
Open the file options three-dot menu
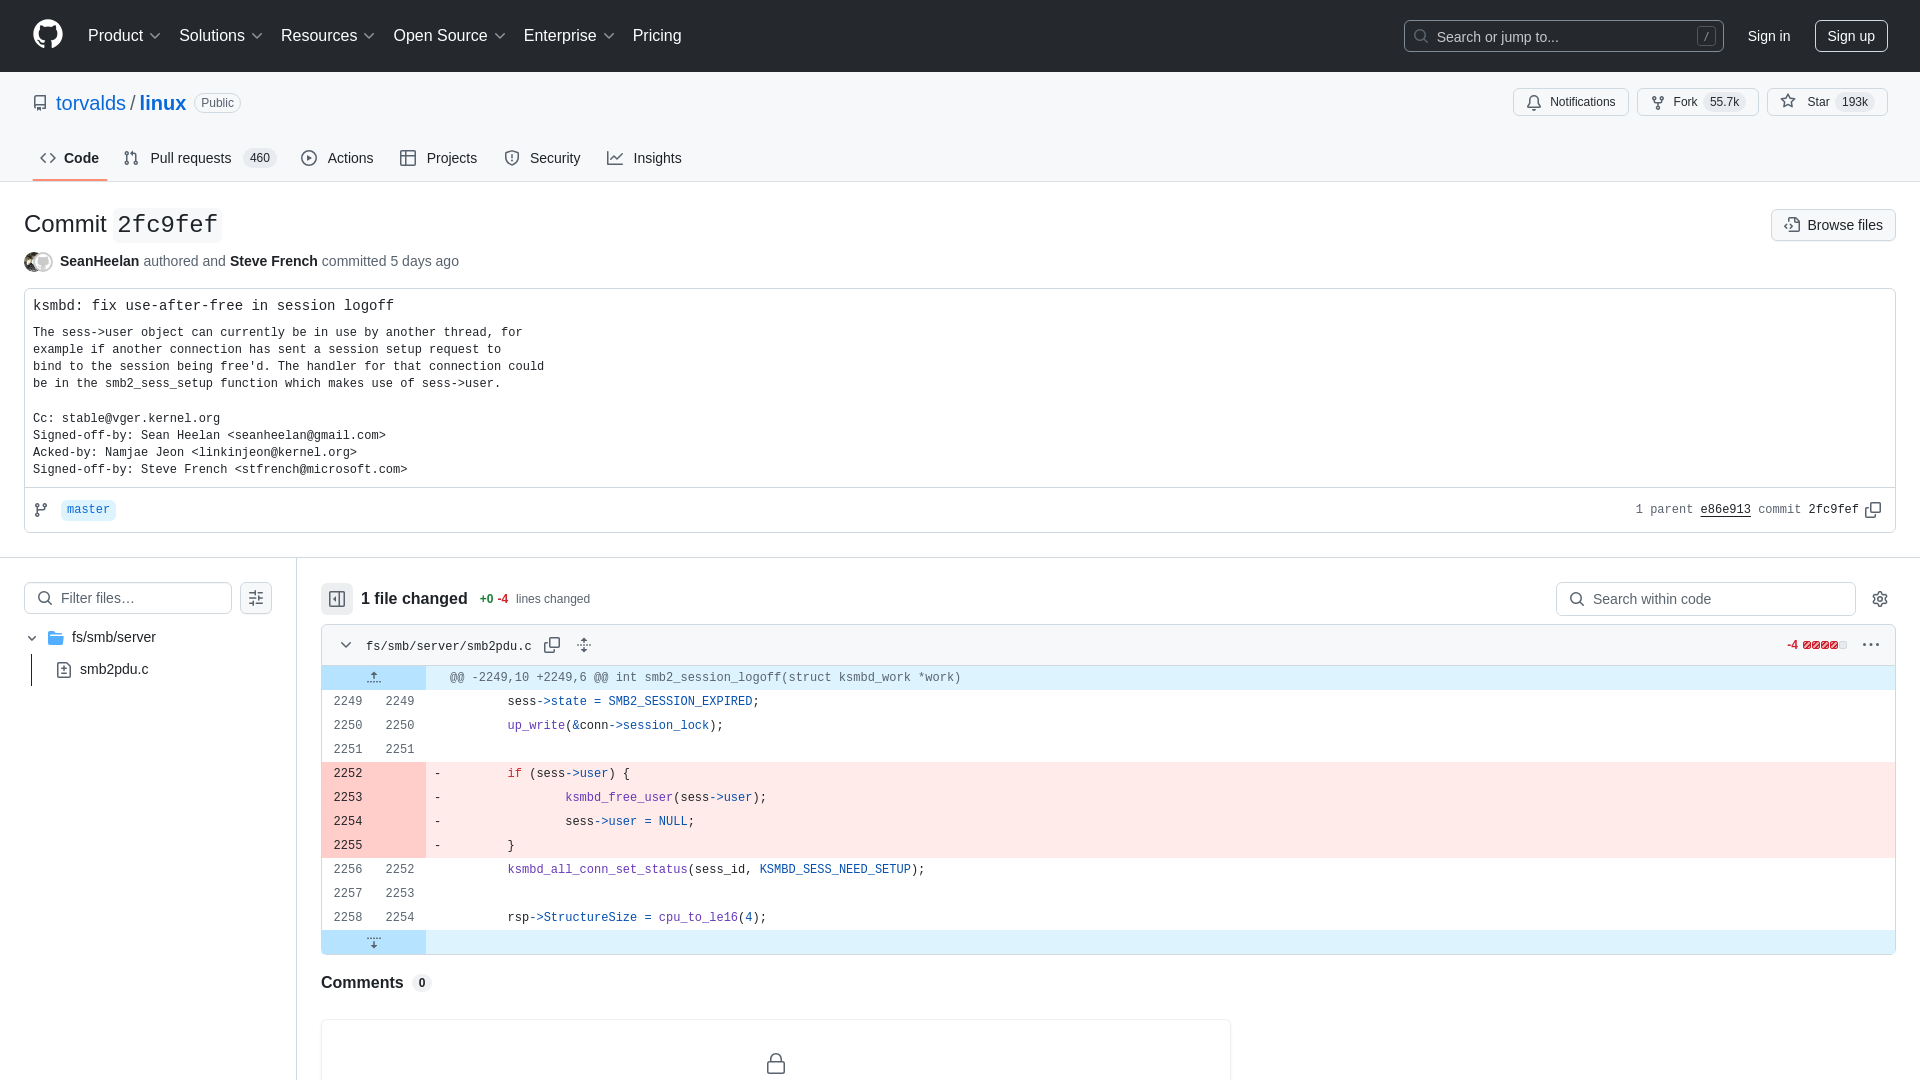pyautogui.click(x=1871, y=645)
